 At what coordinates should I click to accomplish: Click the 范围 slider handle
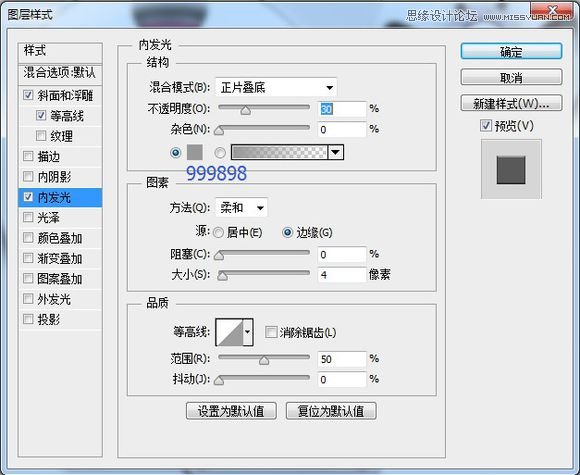pos(264,360)
